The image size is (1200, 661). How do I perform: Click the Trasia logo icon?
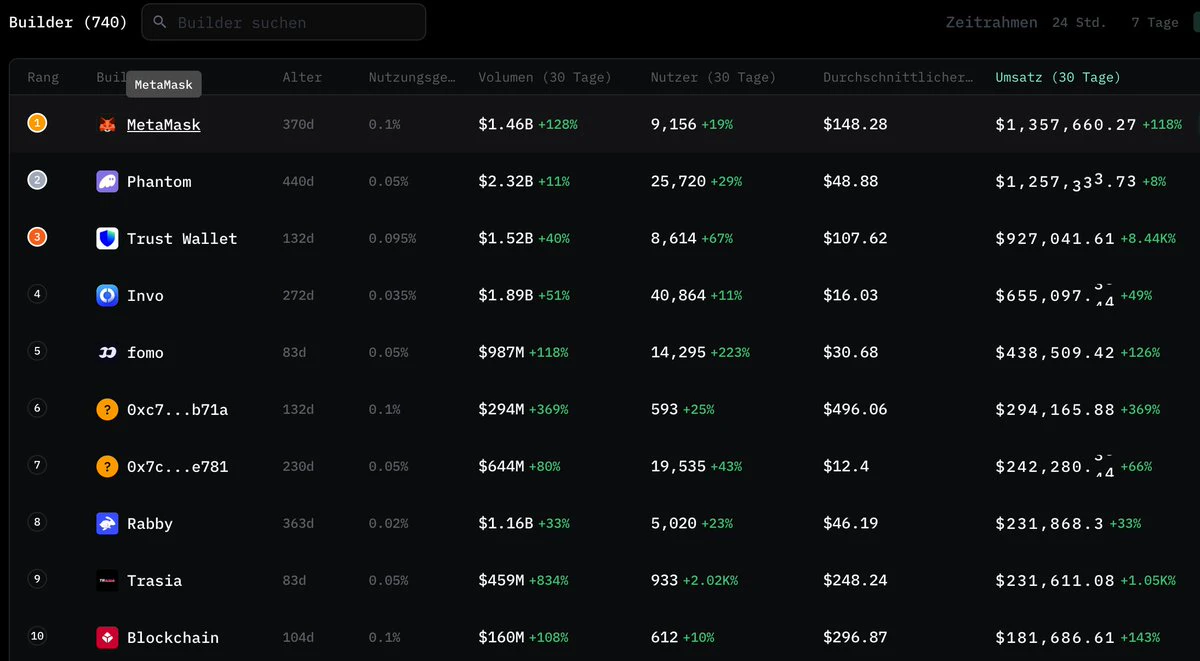(x=107, y=580)
